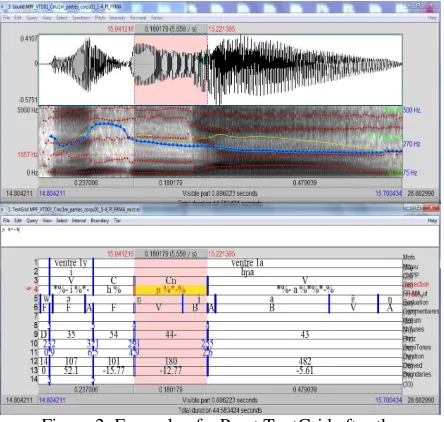Play the 0.479039 bar in the TextGrid window

[305, 389]
